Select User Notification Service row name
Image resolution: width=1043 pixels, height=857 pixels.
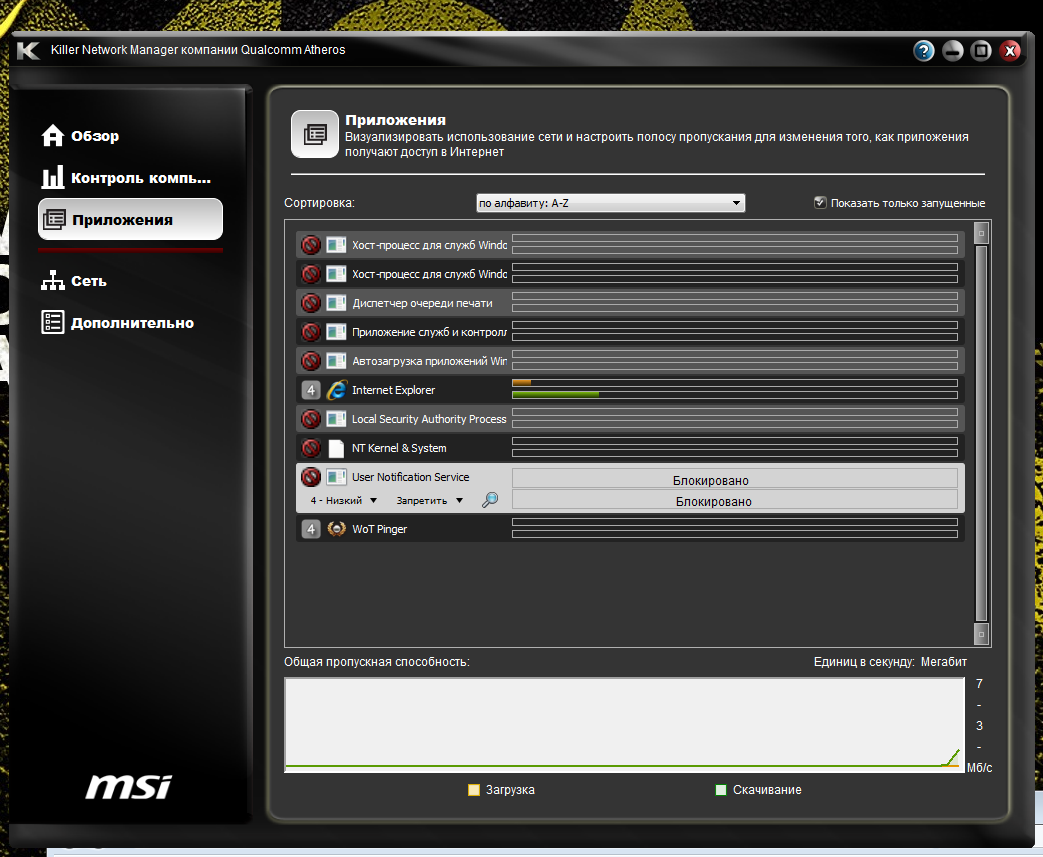[x=410, y=477]
